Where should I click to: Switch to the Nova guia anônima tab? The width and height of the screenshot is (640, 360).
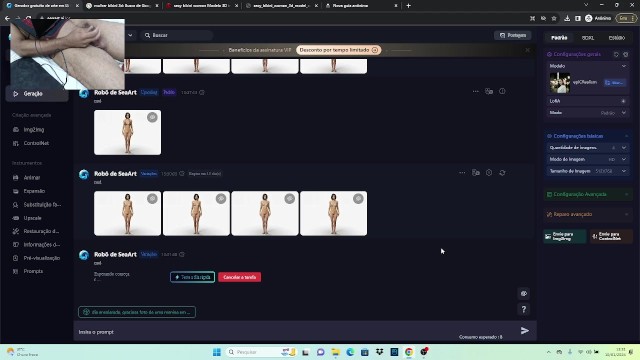click(361, 6)
